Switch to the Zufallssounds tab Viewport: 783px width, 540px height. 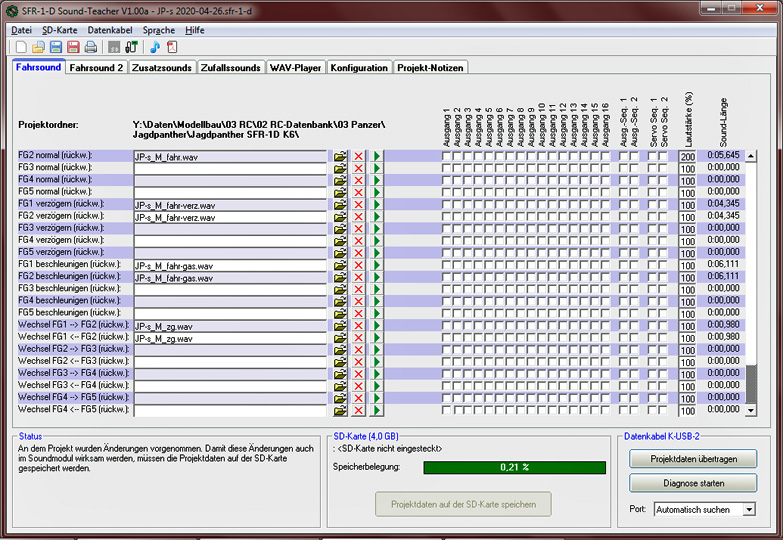231,67
